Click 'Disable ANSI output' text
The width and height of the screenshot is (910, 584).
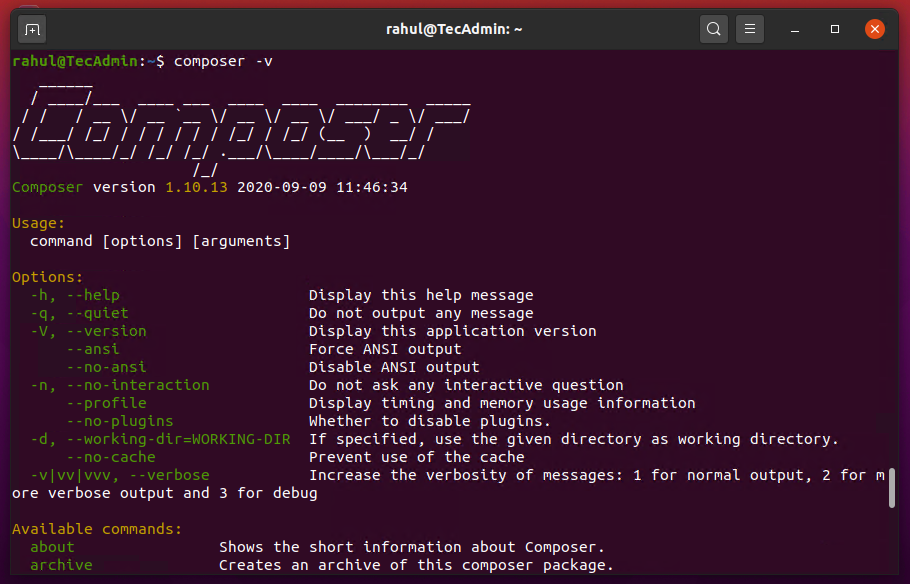click(394, 367)
